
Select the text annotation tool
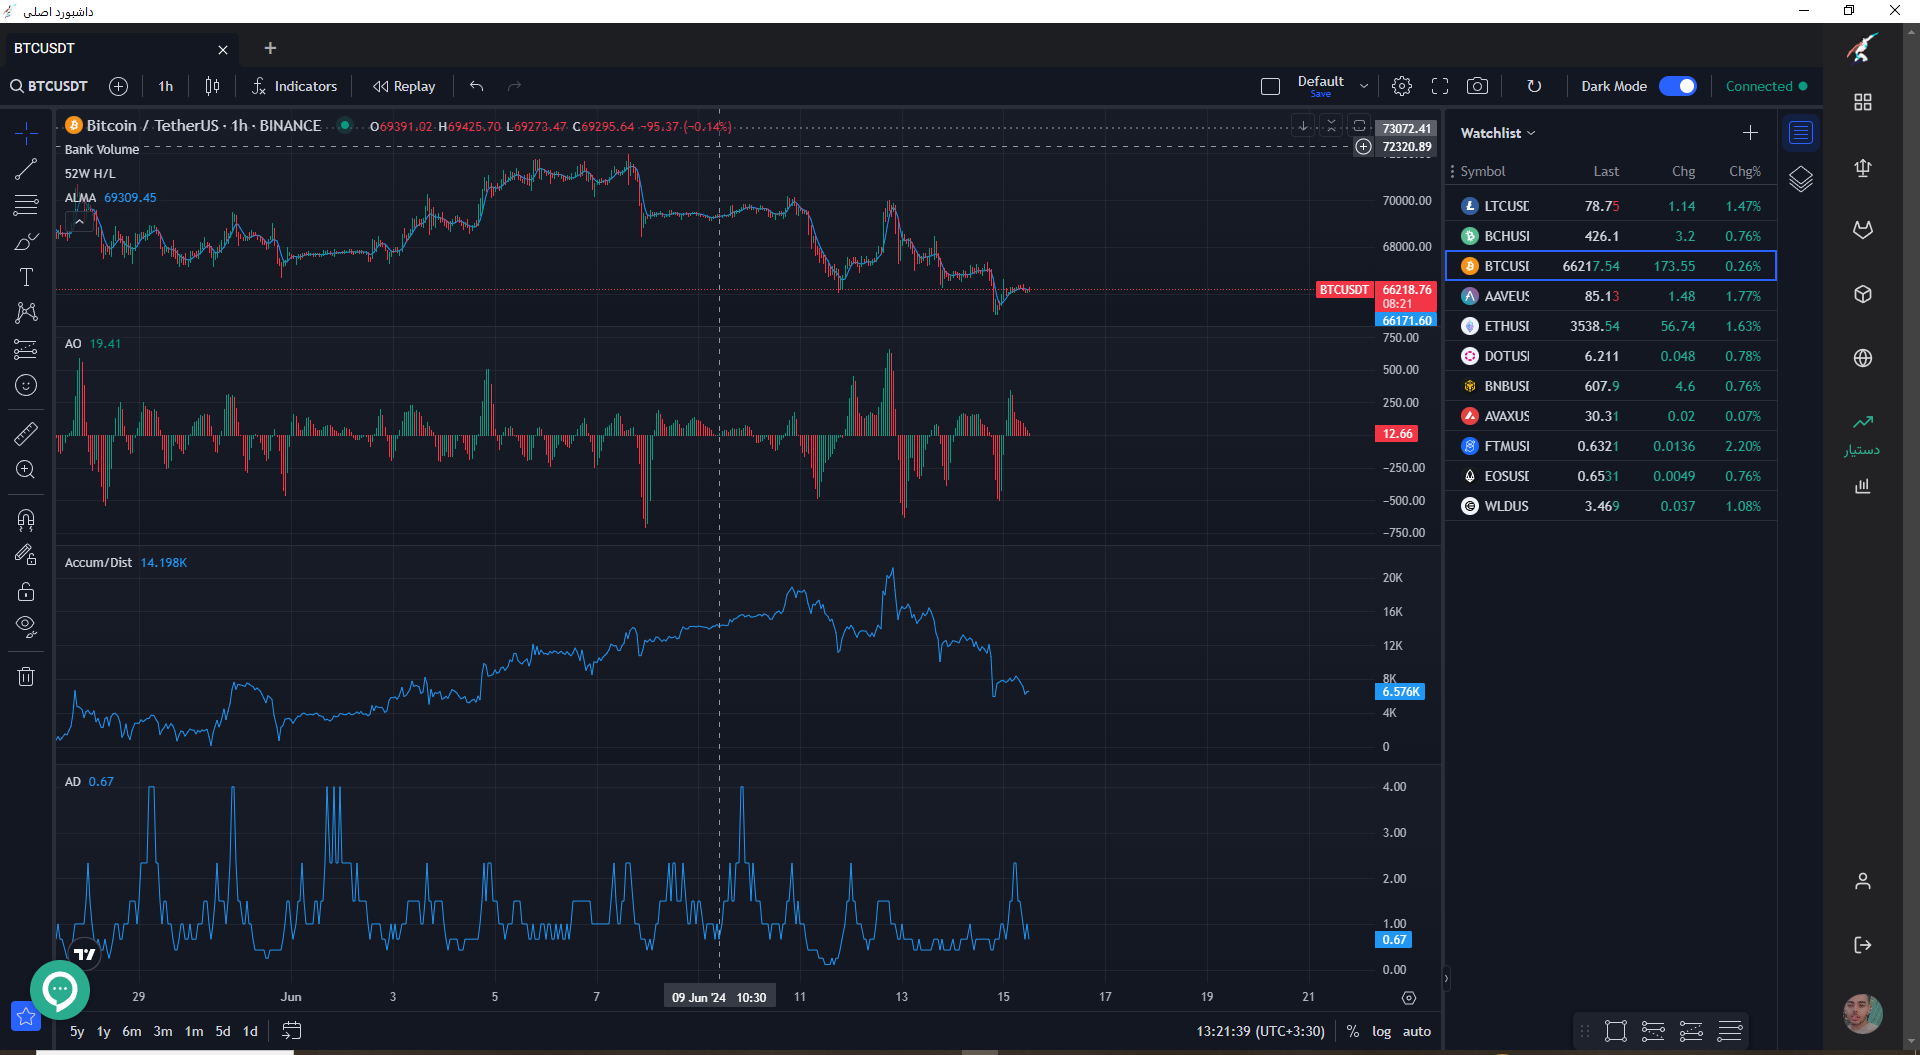[x=26, y=277]
